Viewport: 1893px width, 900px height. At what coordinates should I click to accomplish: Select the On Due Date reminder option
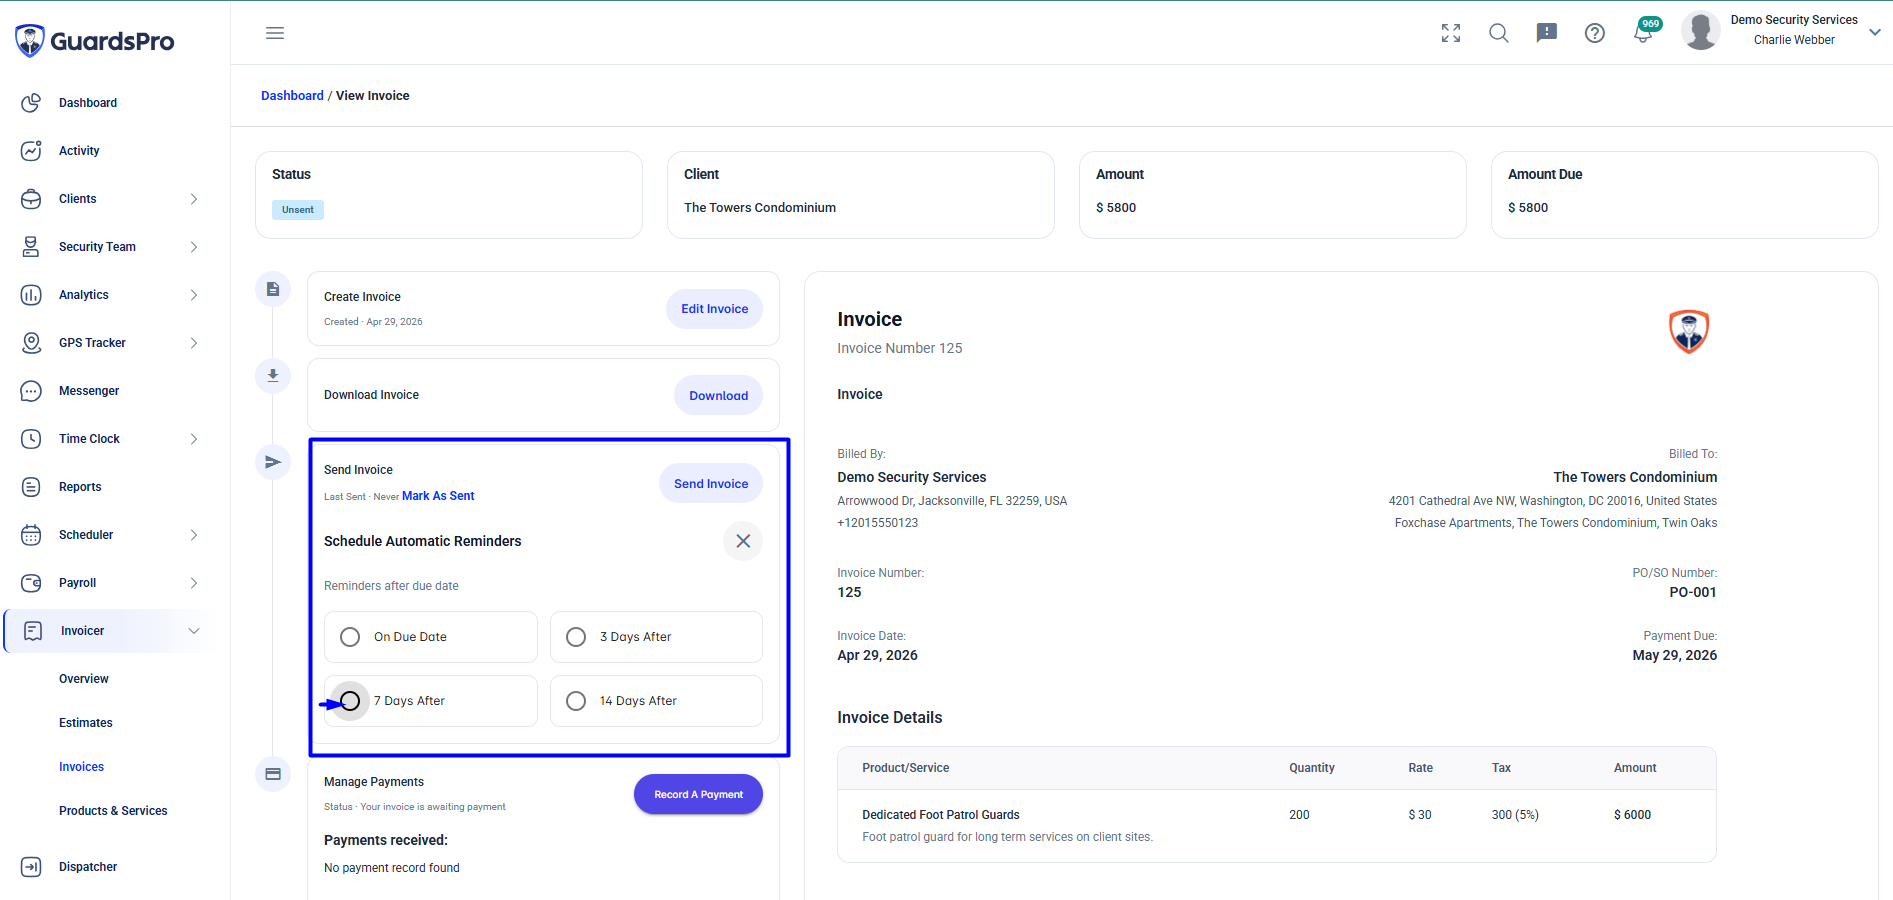431,637
